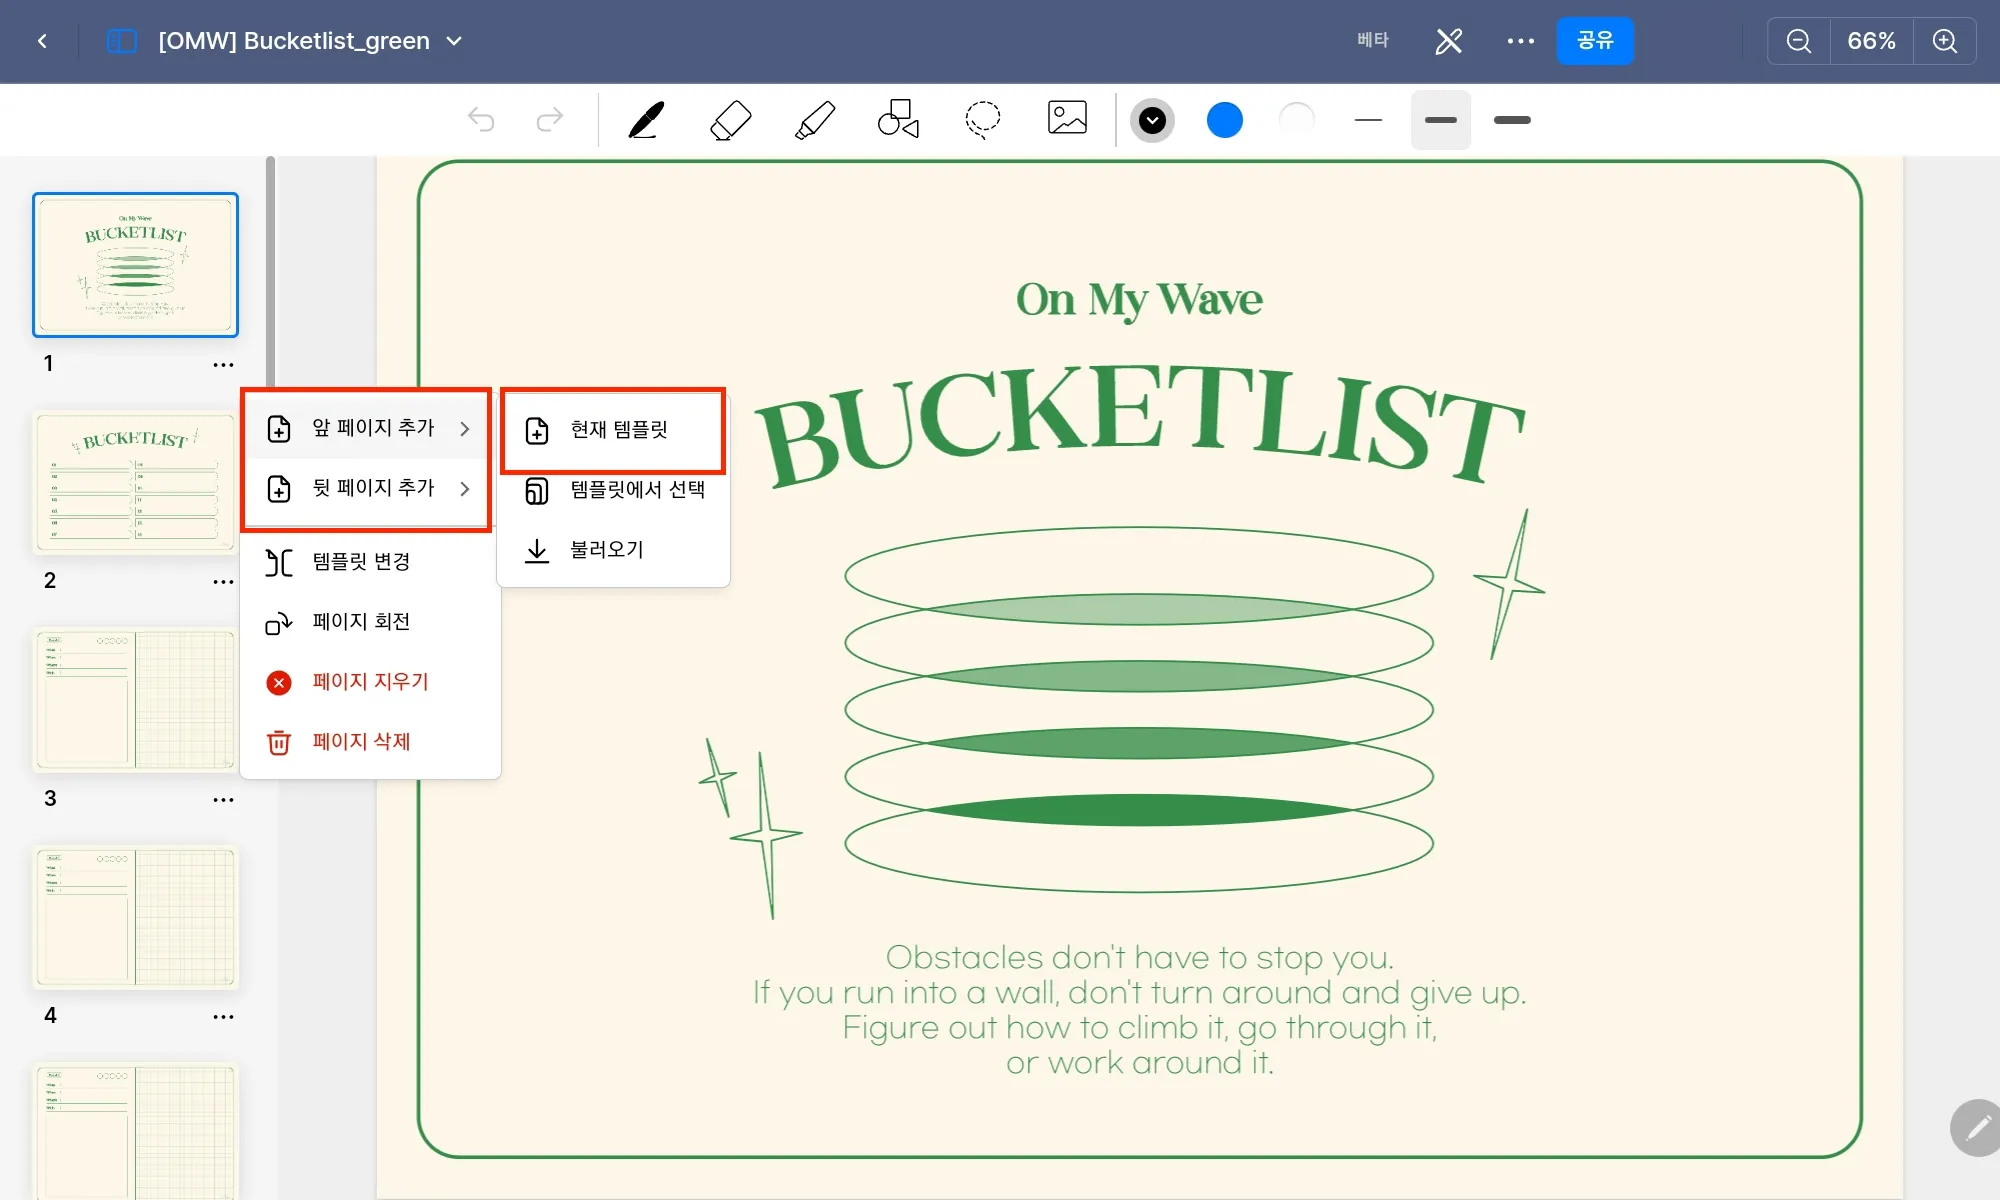2000x1200 pixels.
Task: Select 페이지 삭제 from the context menu
Action: 362,742
